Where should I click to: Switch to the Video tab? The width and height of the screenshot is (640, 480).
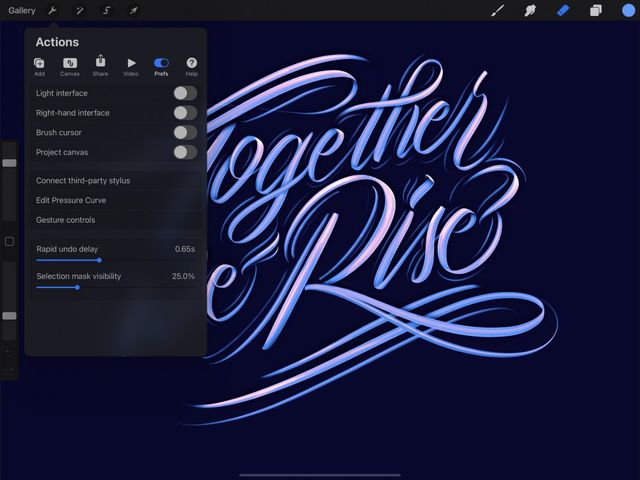click(x=131, y=66)
